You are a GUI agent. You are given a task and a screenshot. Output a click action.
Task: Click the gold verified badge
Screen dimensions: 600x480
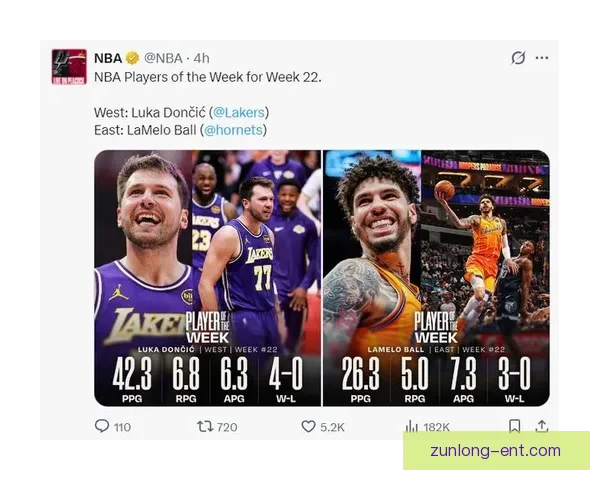pyautogui.click(x=132, y=58)
